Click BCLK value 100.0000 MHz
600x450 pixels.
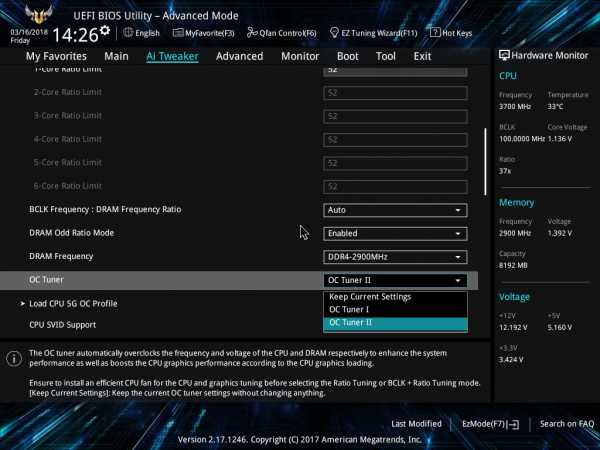(522, 139)
